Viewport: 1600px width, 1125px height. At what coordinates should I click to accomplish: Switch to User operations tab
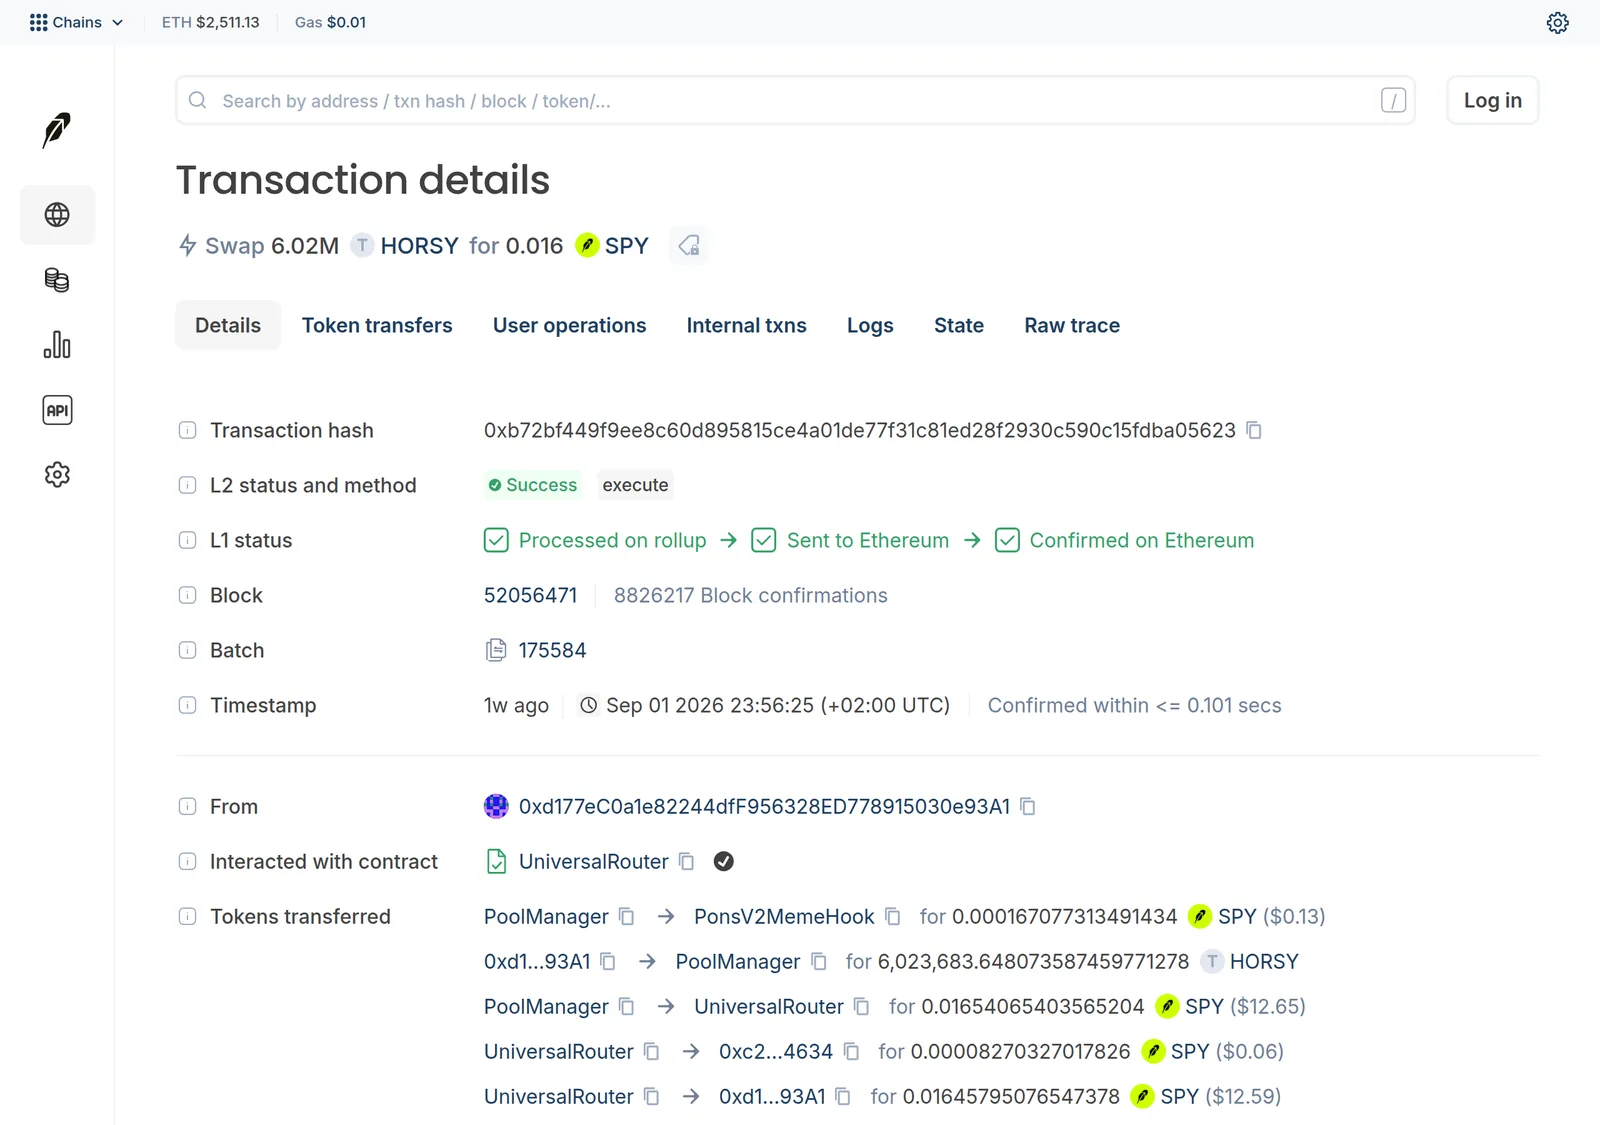coord(569,325)
